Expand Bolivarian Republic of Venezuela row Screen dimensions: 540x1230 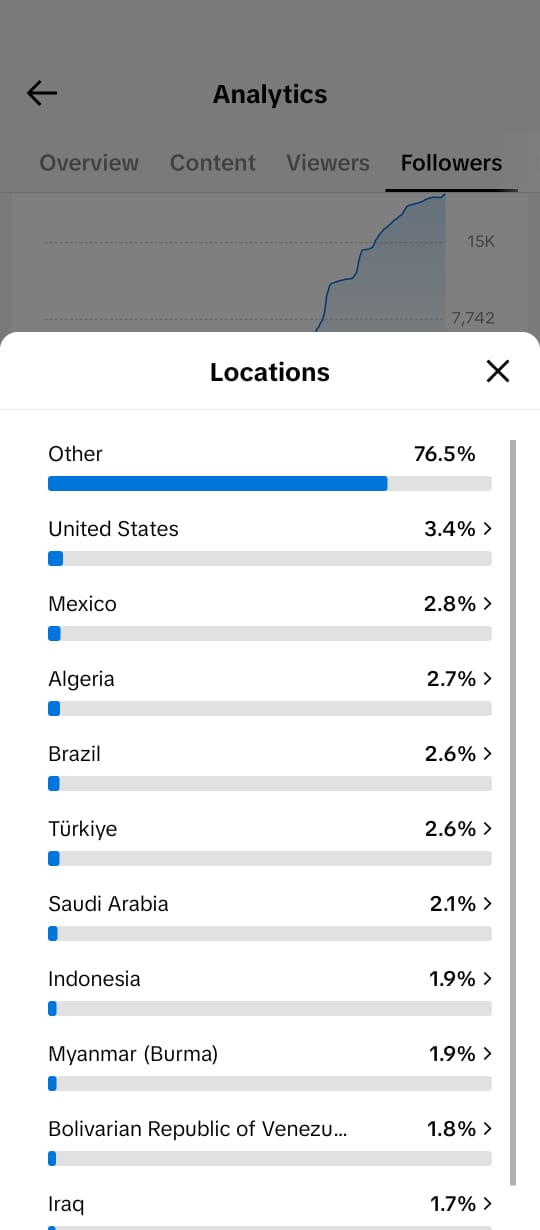coord(270,1141)
